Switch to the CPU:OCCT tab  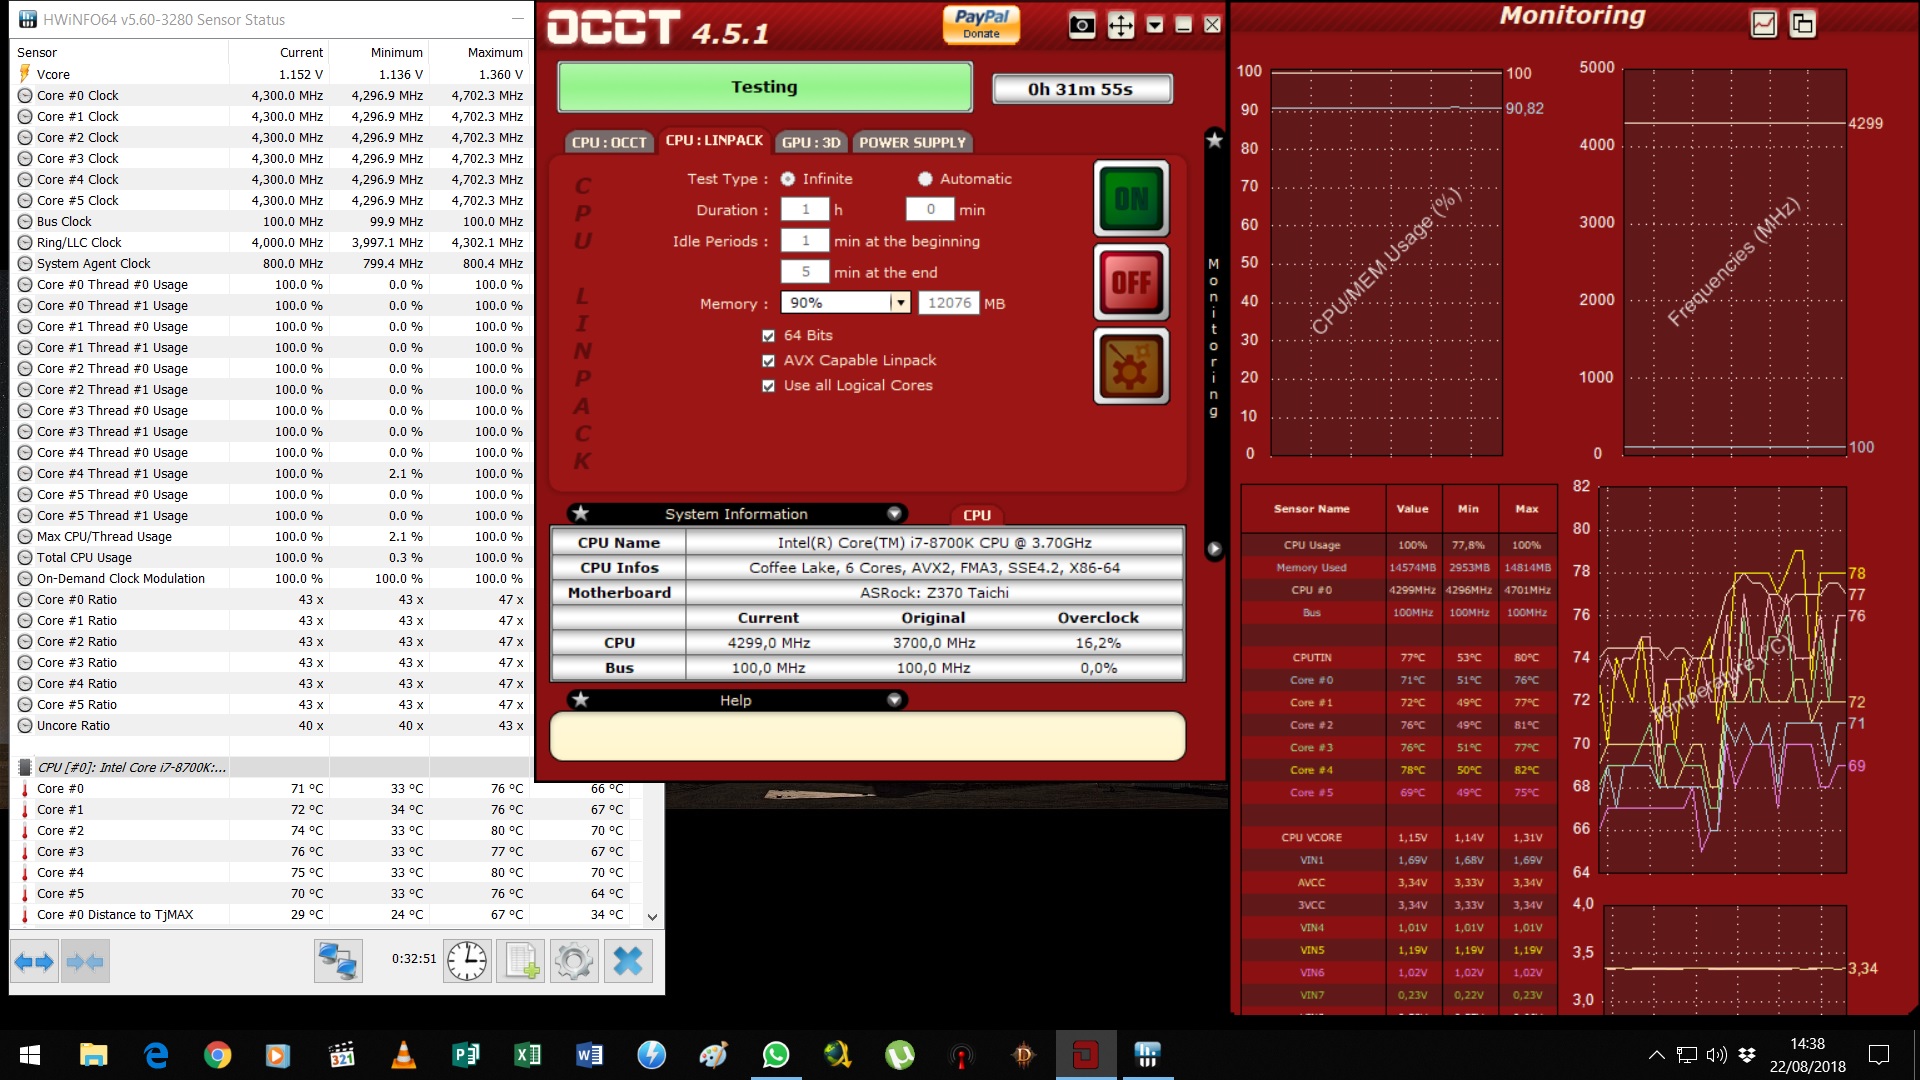(609, 142)
